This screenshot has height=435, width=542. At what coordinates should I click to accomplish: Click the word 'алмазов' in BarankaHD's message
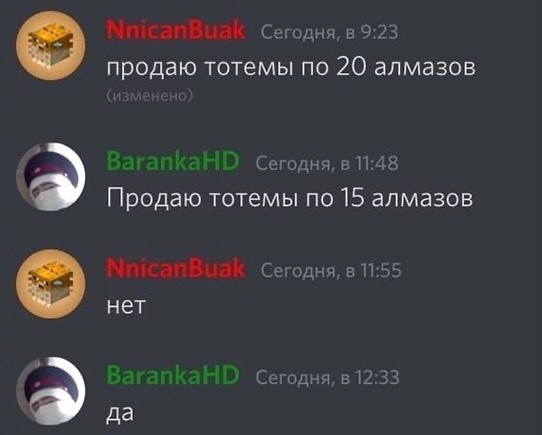pyautogui.click(x=422, y=199)
